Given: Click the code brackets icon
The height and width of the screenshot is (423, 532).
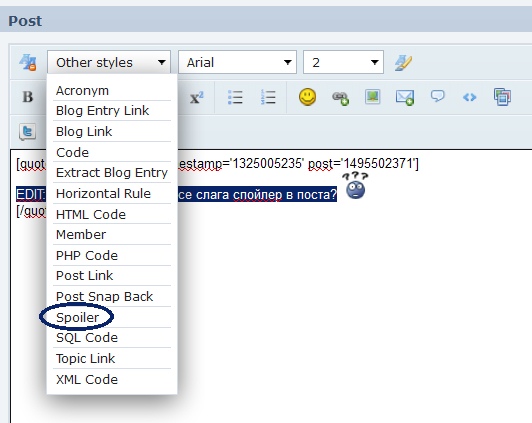Looking at the screenshot, I should click(470, 98).
